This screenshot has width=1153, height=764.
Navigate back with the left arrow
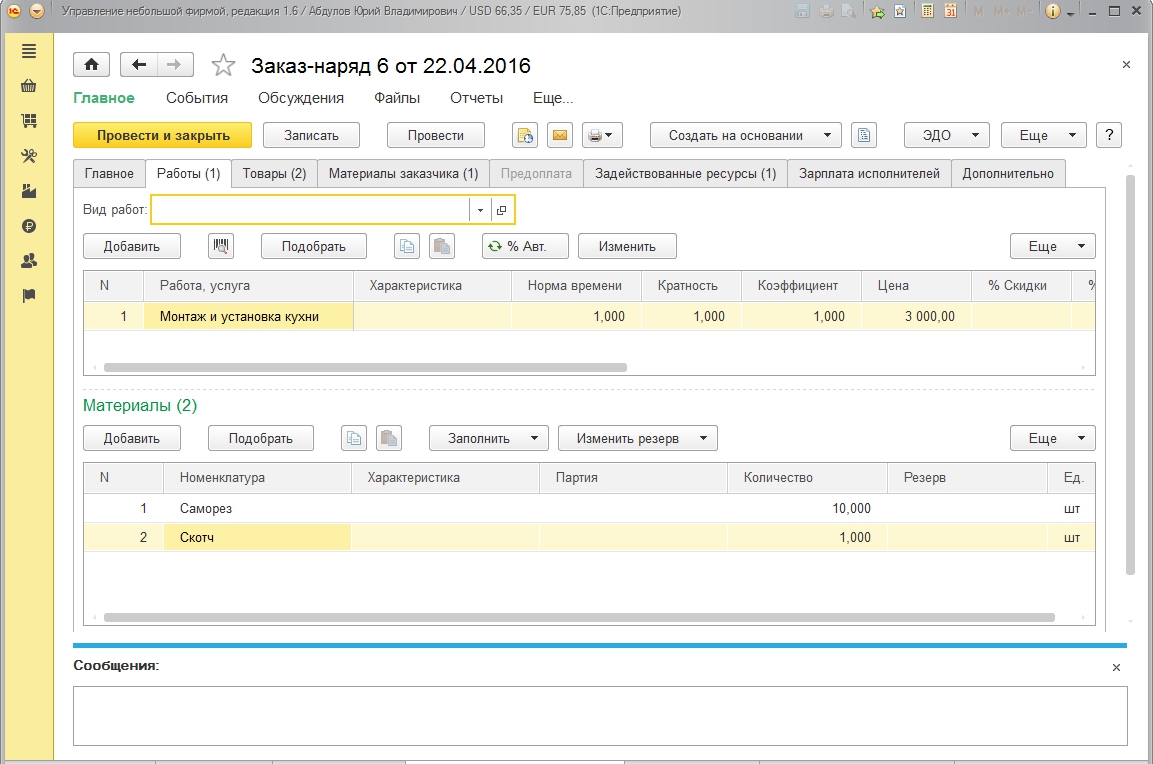[x=139, y=65]
